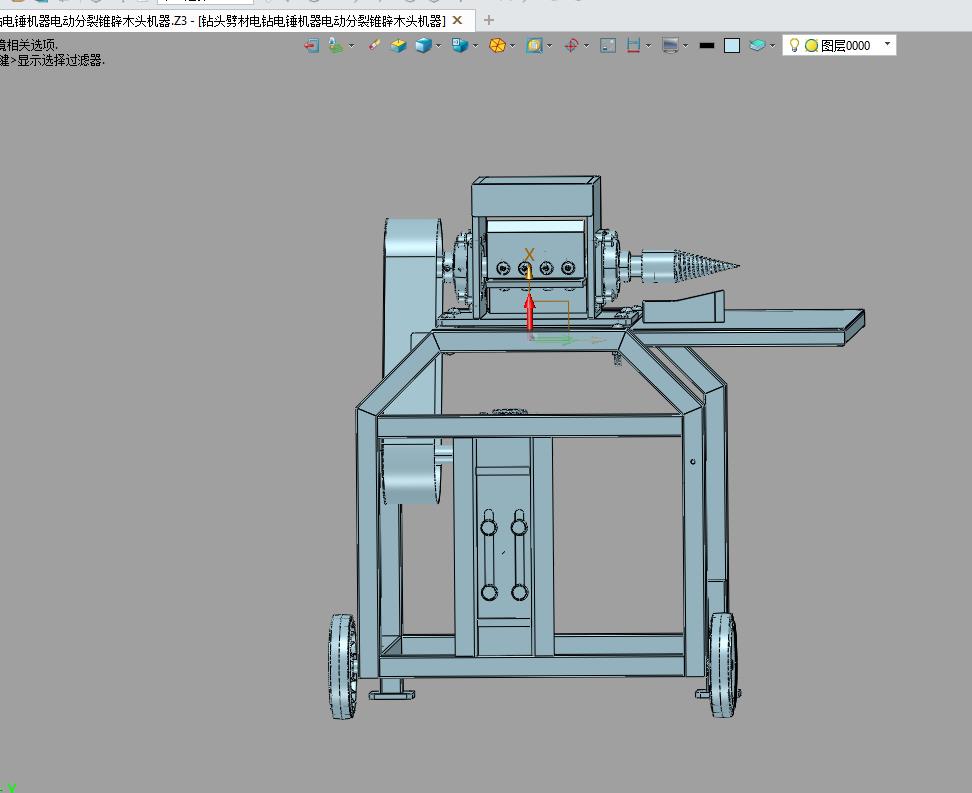Viewport: 972px width, 793px height.
Task: Click the red rotation center target icon
Action: [572, 45]
